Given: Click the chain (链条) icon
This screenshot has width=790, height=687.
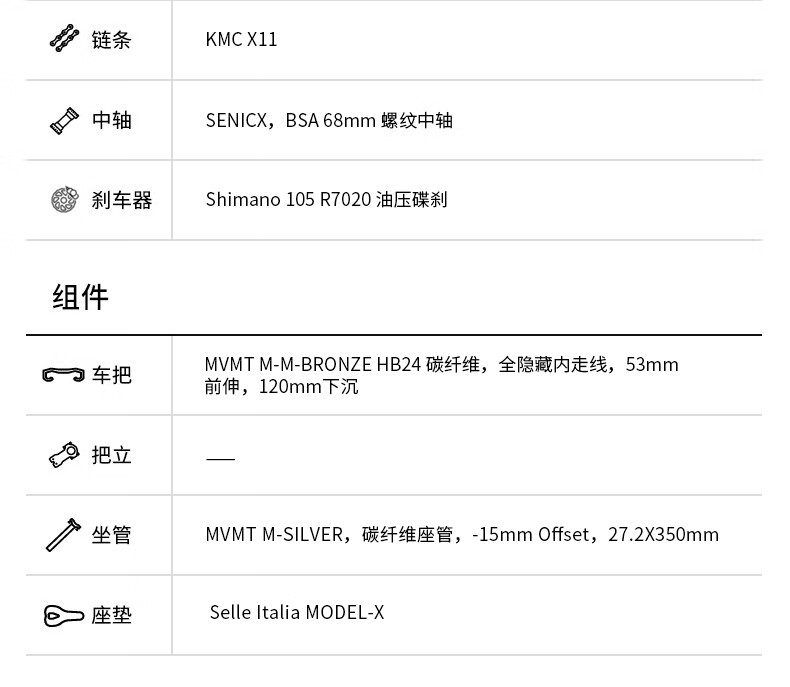Looking at the screenshot, I should (x=64, y=38).
